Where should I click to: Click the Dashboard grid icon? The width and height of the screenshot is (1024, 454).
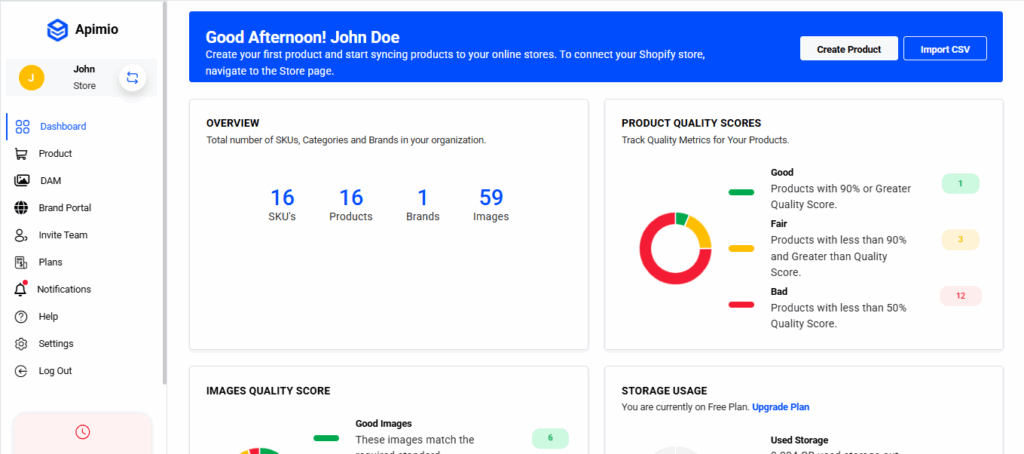click(x=22, y=127)
